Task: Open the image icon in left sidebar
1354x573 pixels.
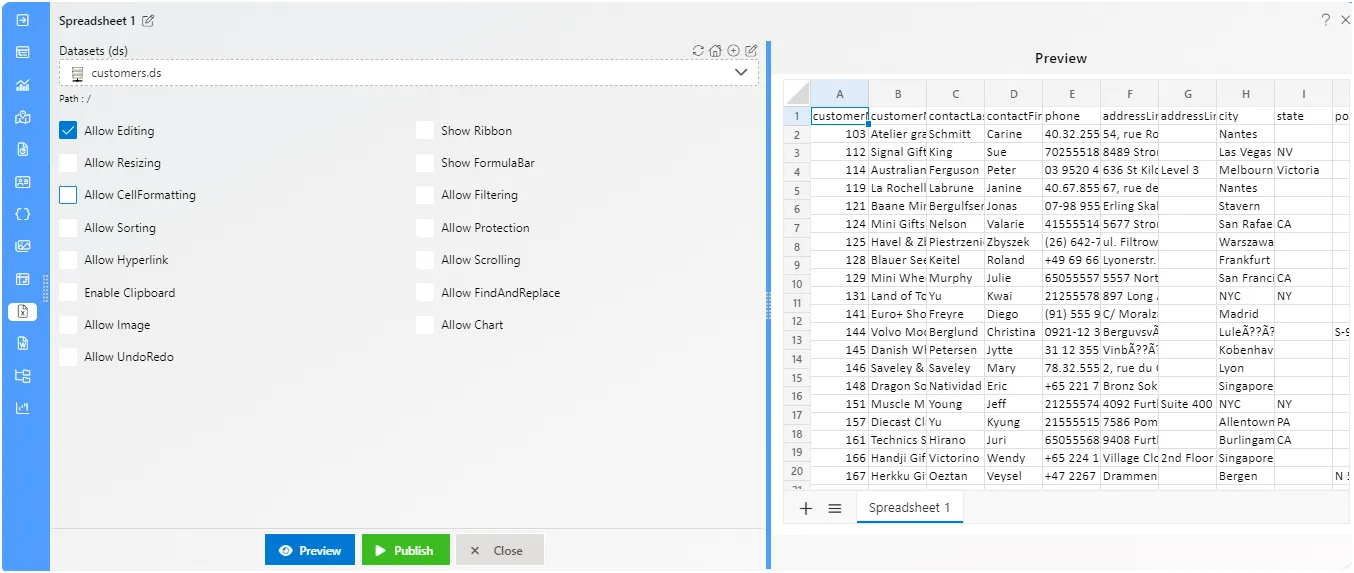Action: [x=23, y=246]
